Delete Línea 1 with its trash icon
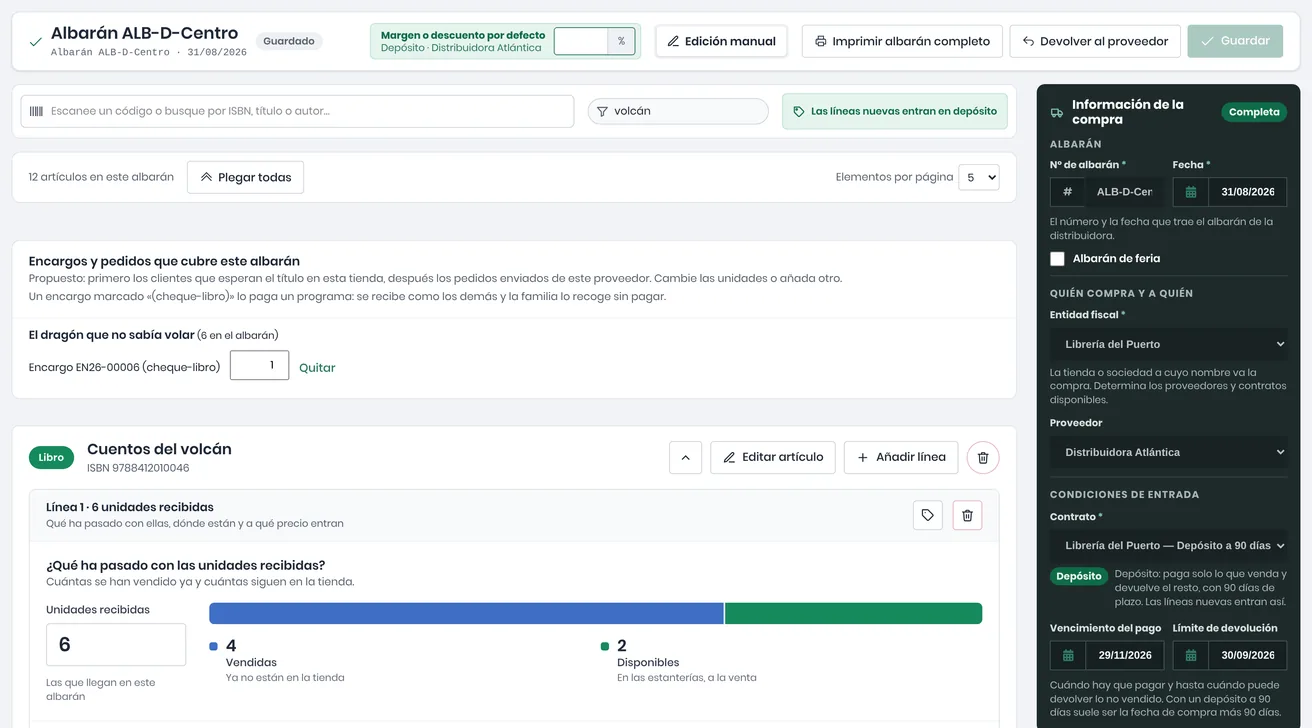1312x728 pixels. (x=967, y=515)
